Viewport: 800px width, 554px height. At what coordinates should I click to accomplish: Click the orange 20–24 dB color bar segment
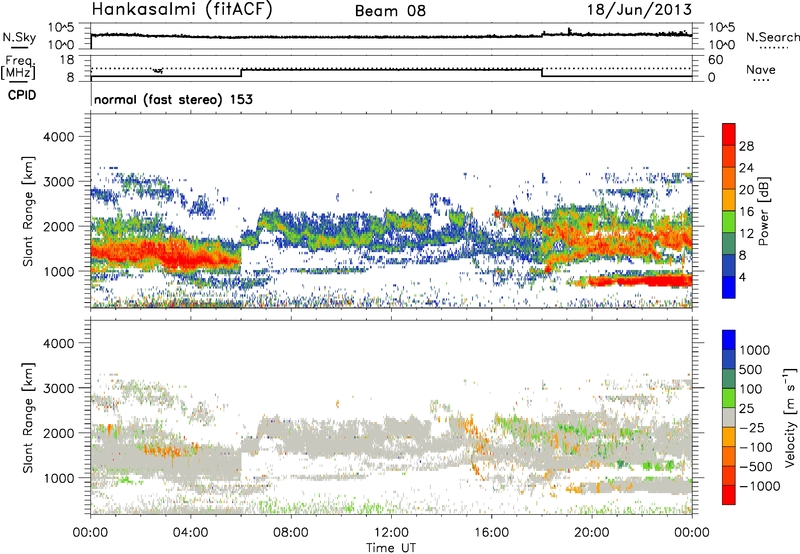(729, 178)
